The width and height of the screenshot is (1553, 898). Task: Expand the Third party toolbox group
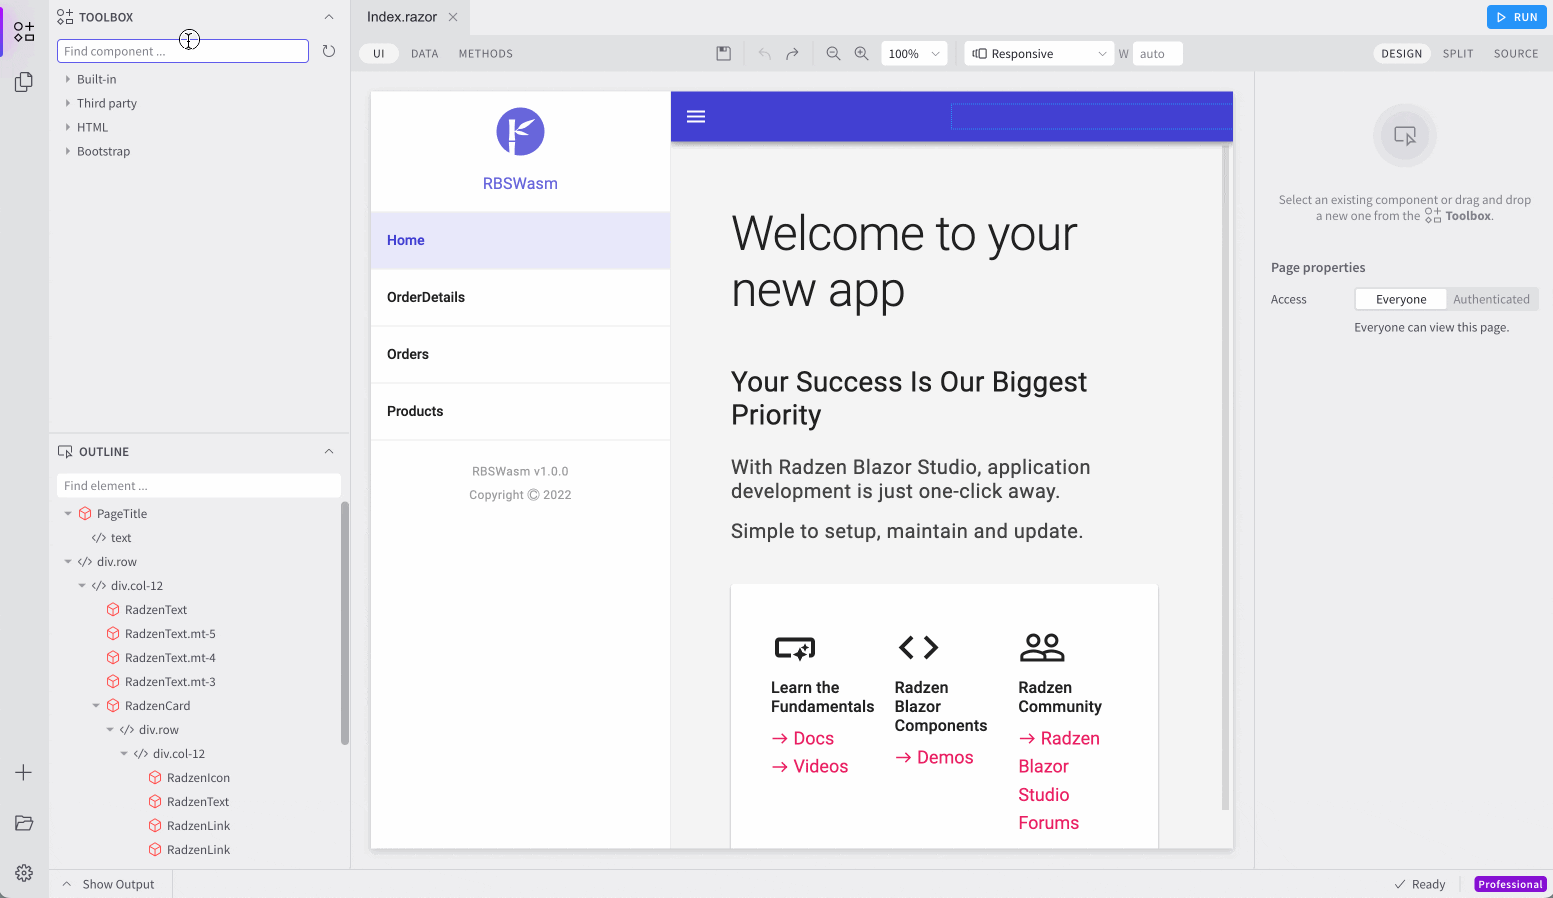click(68, 103)
